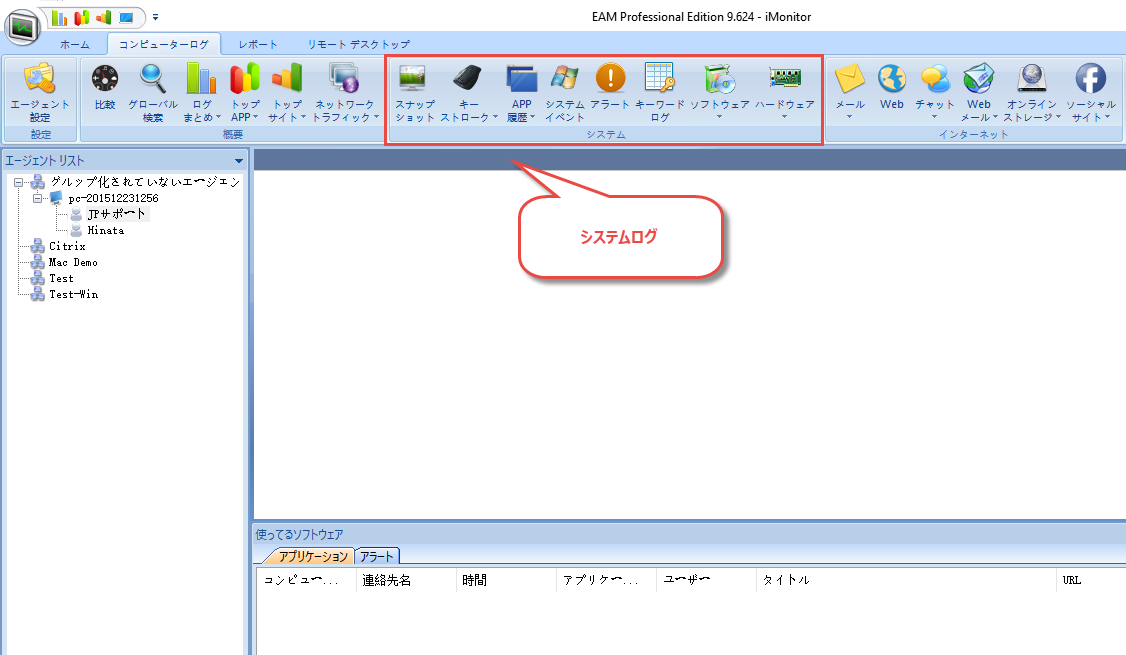Viewport: 1126px width, 655px height.
Task: Open the ネットワークトラフィック dropdown
Action: (376, 117)
